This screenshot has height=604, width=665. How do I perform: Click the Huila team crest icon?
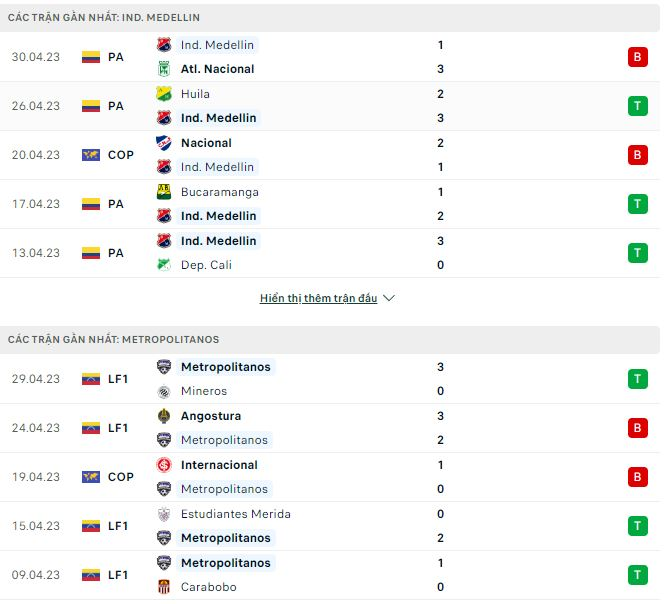(x=164, y=94)
